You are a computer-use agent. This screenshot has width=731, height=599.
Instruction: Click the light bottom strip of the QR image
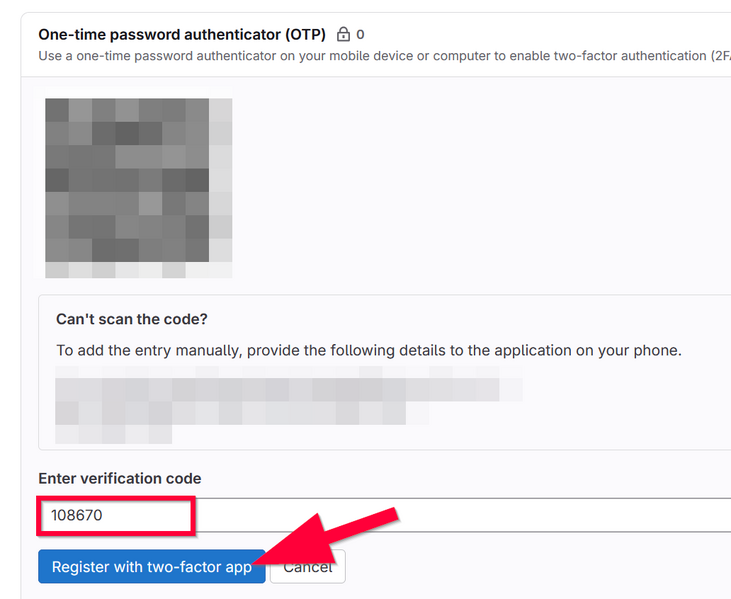pyautogui.click(x=138, y=270)
